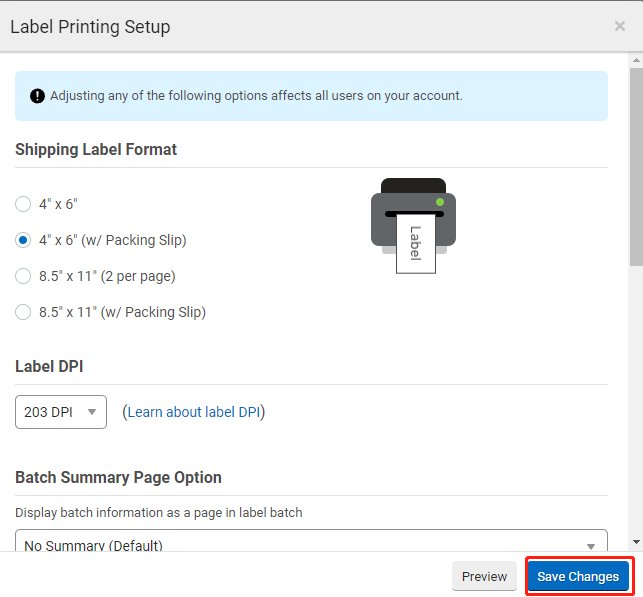Click the scrollbar down arrow

pyautogui.click(x=636, y=541)
